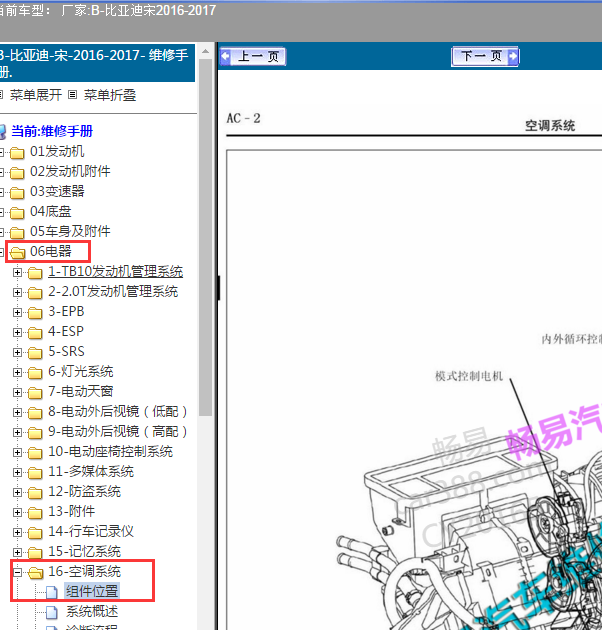
Task: Expand the 14-行车记录仪 node
Action: tap(17, 533)
